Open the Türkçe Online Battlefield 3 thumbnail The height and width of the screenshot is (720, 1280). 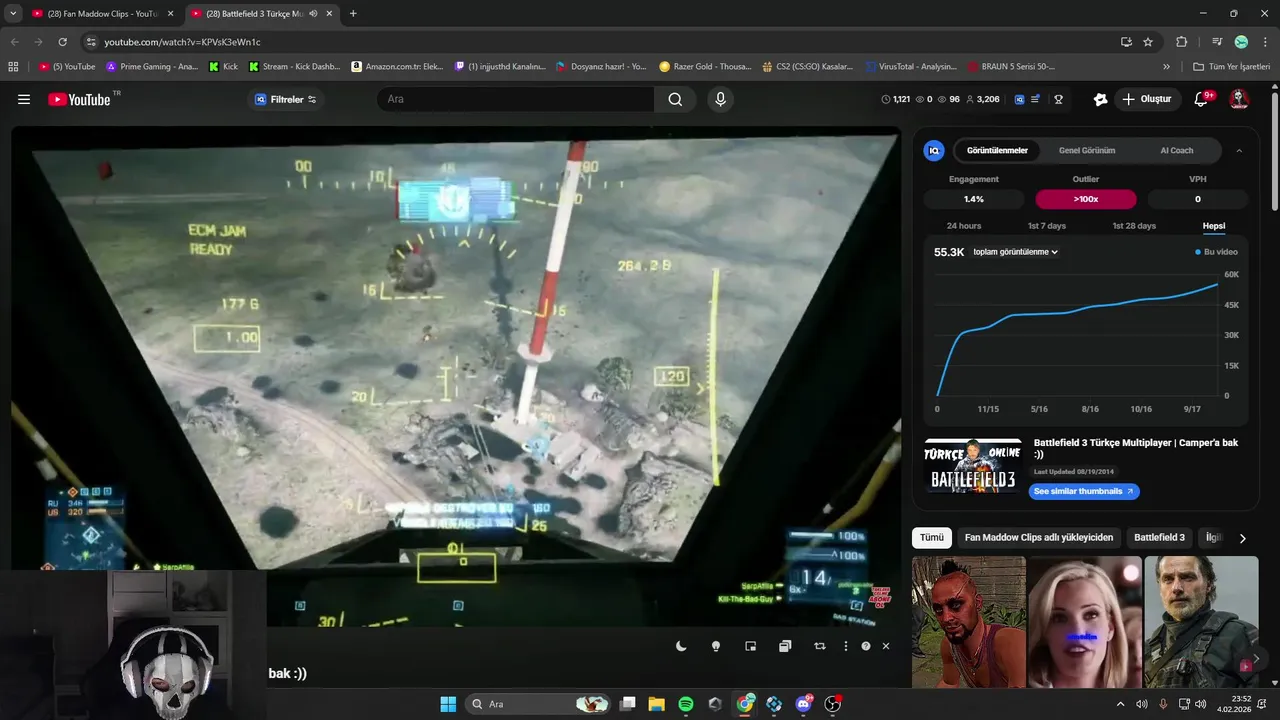pyautogui.click(x=973, y=465)
